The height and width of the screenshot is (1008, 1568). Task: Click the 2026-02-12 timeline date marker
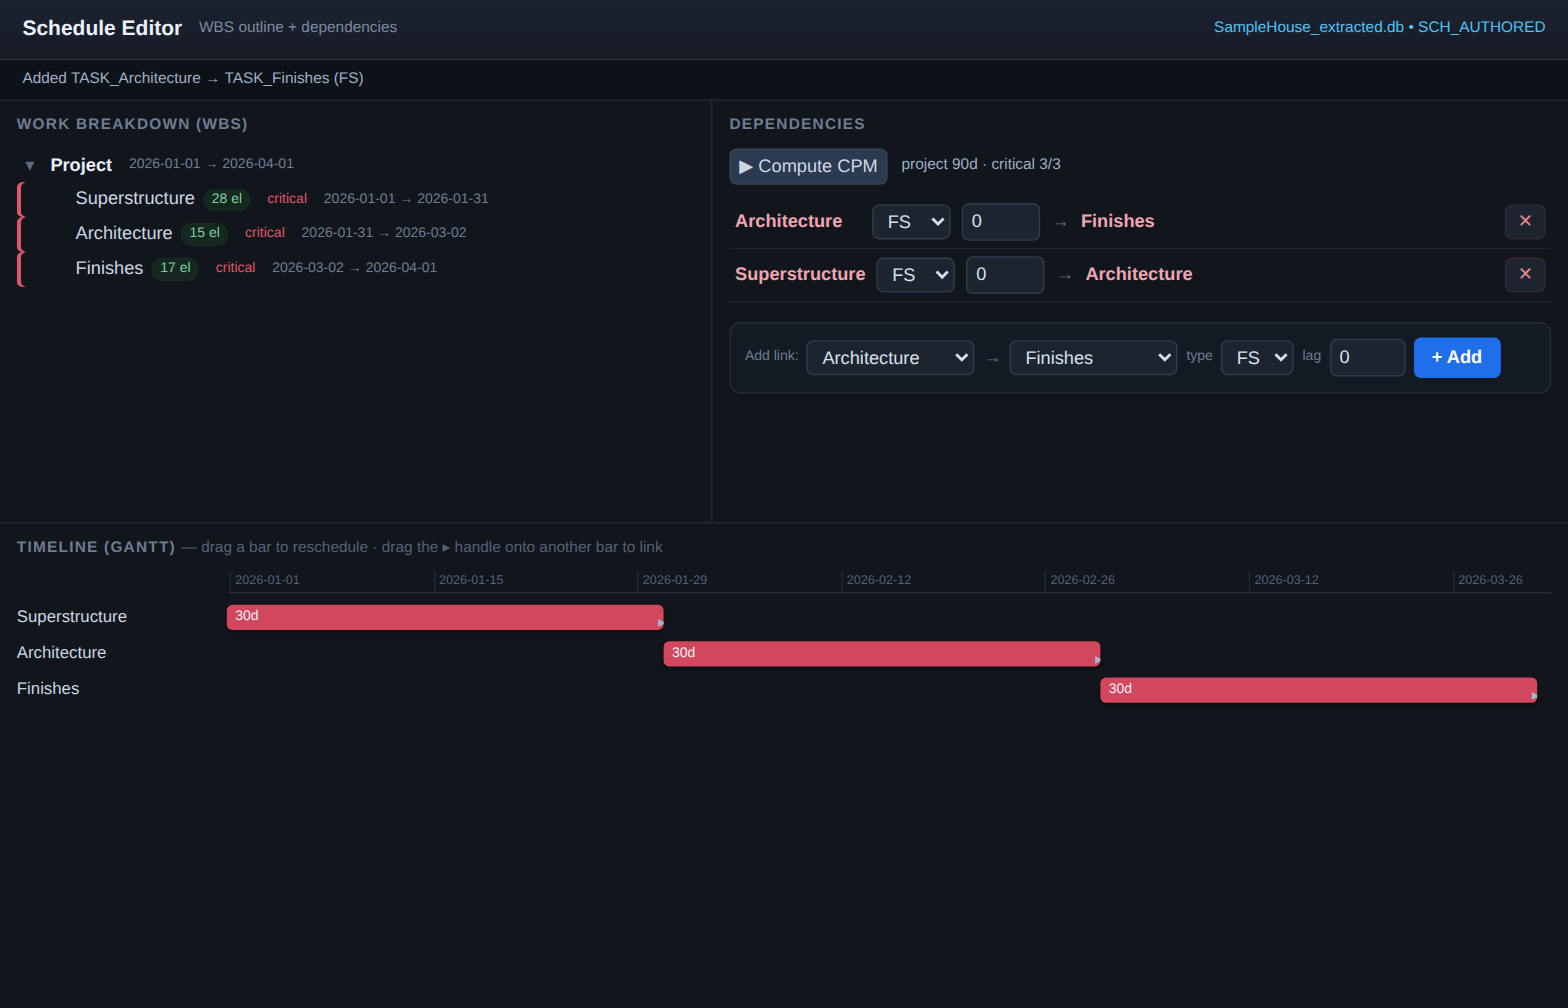[879, 580]
